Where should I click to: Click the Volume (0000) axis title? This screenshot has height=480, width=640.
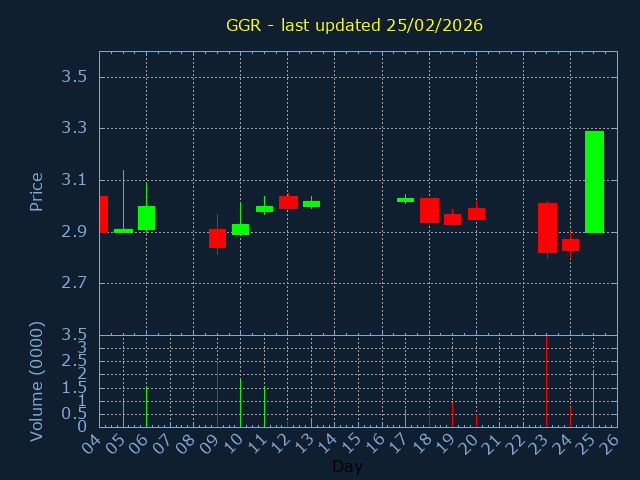click(37, 380)
